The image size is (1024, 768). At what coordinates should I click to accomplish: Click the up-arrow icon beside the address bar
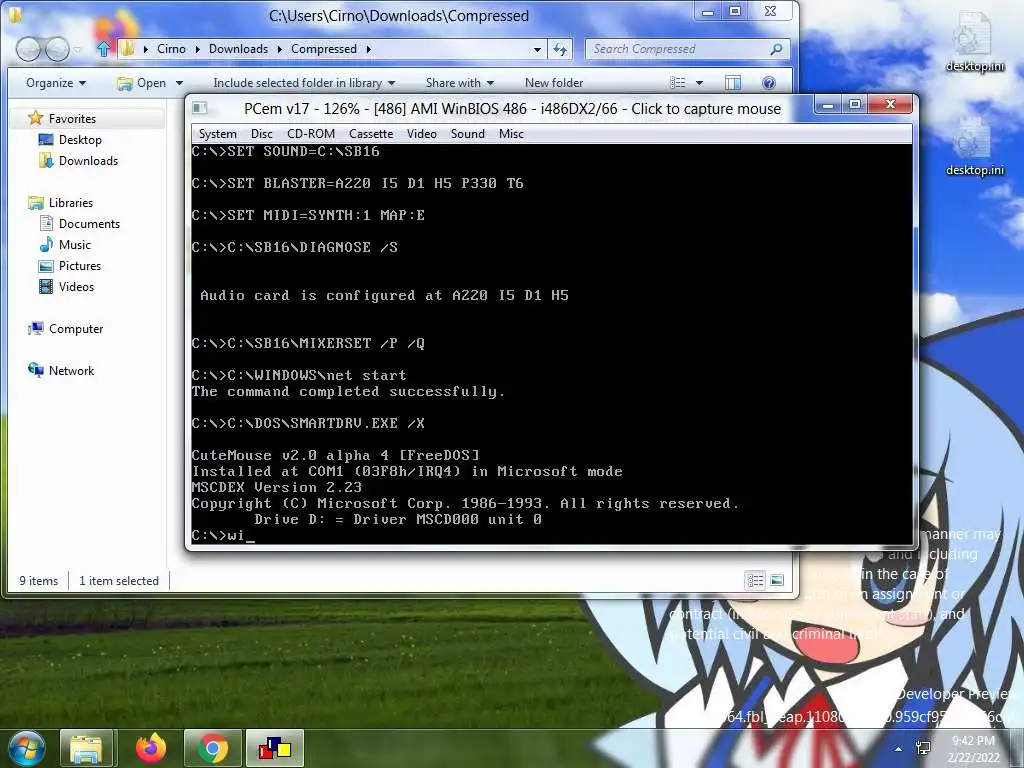[x=103, y=49]
